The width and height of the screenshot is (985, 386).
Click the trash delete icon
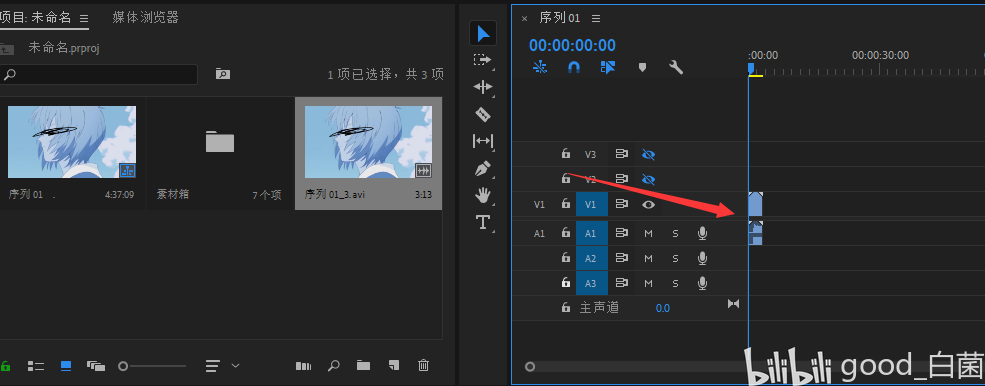[423, 365]
